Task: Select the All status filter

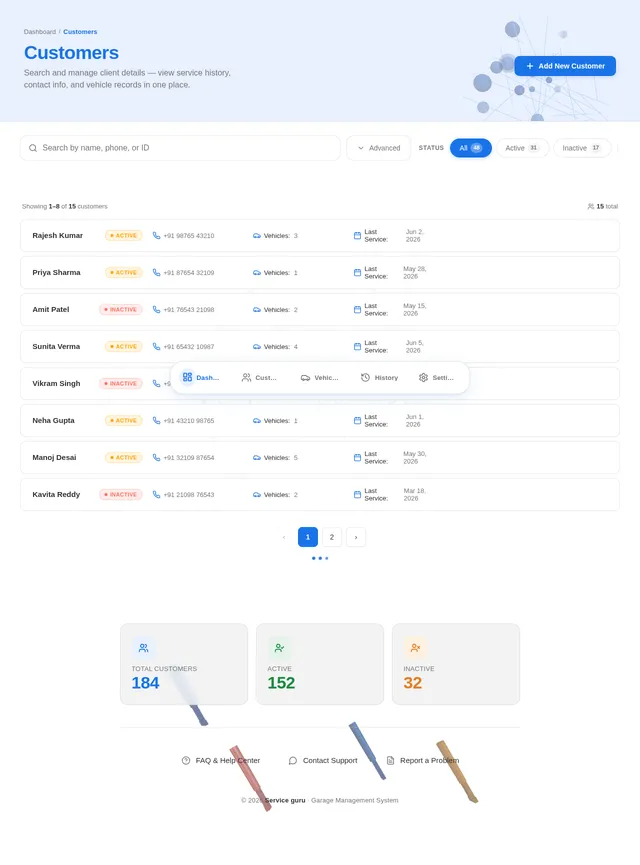Action: 471,148
